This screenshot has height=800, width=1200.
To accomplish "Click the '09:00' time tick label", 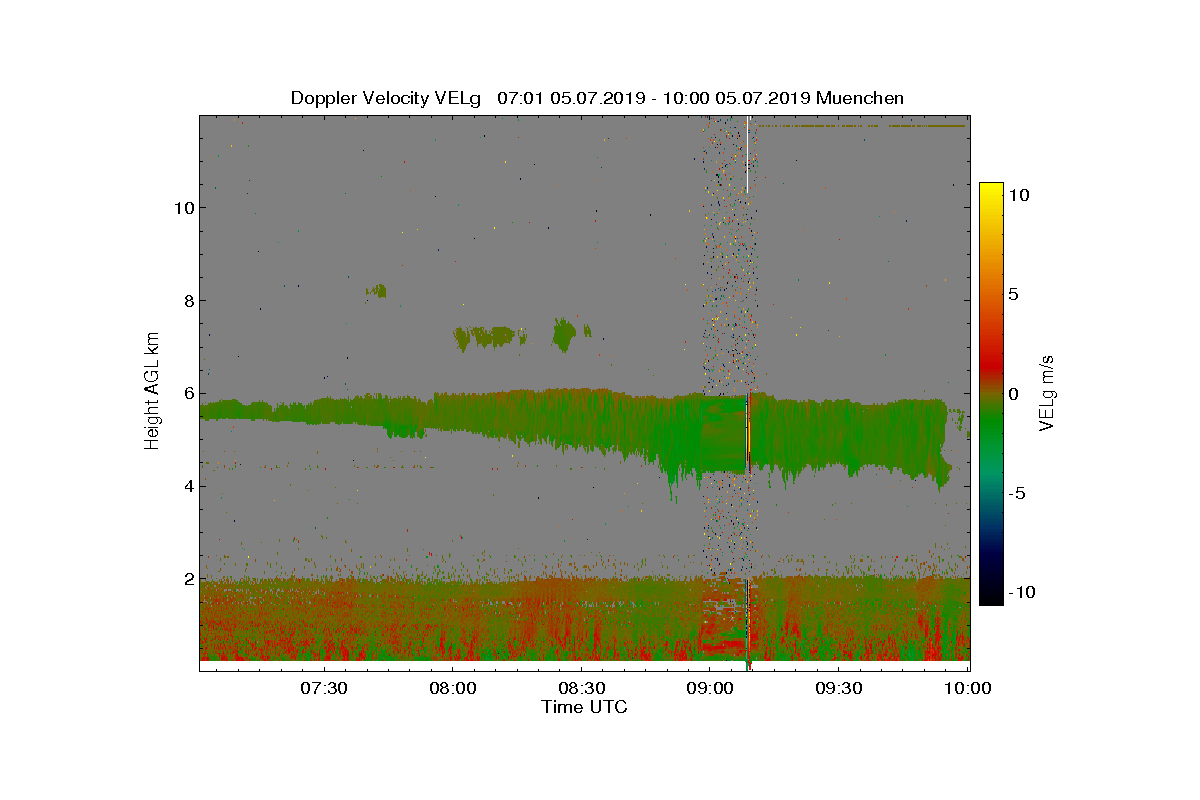I will click(711, 688).
